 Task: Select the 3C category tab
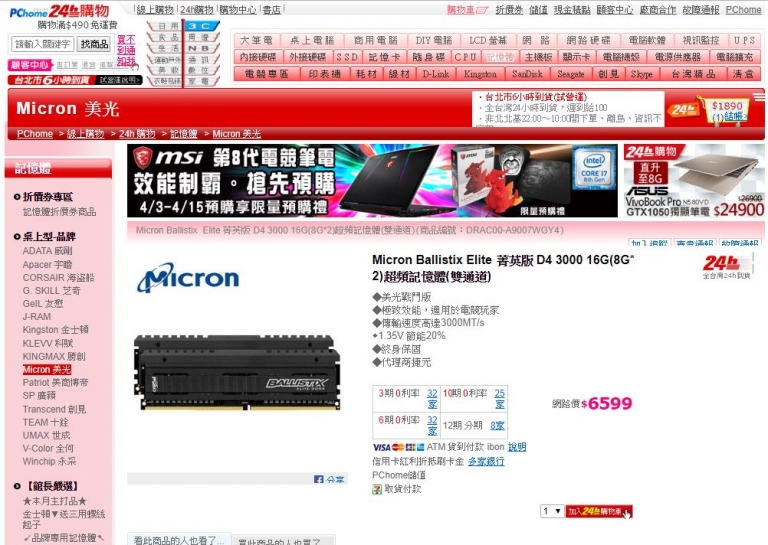pyautogui.click(x=200, y=26)
